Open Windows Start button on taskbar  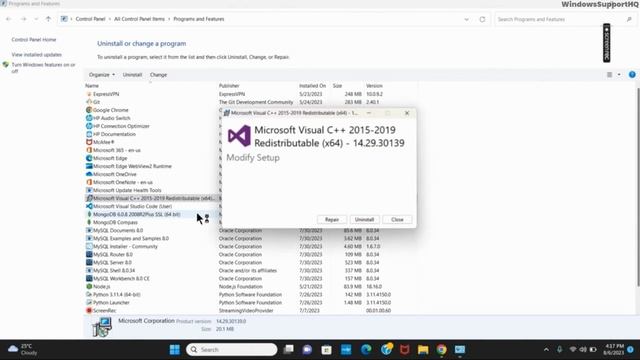(x=175, y=349)
